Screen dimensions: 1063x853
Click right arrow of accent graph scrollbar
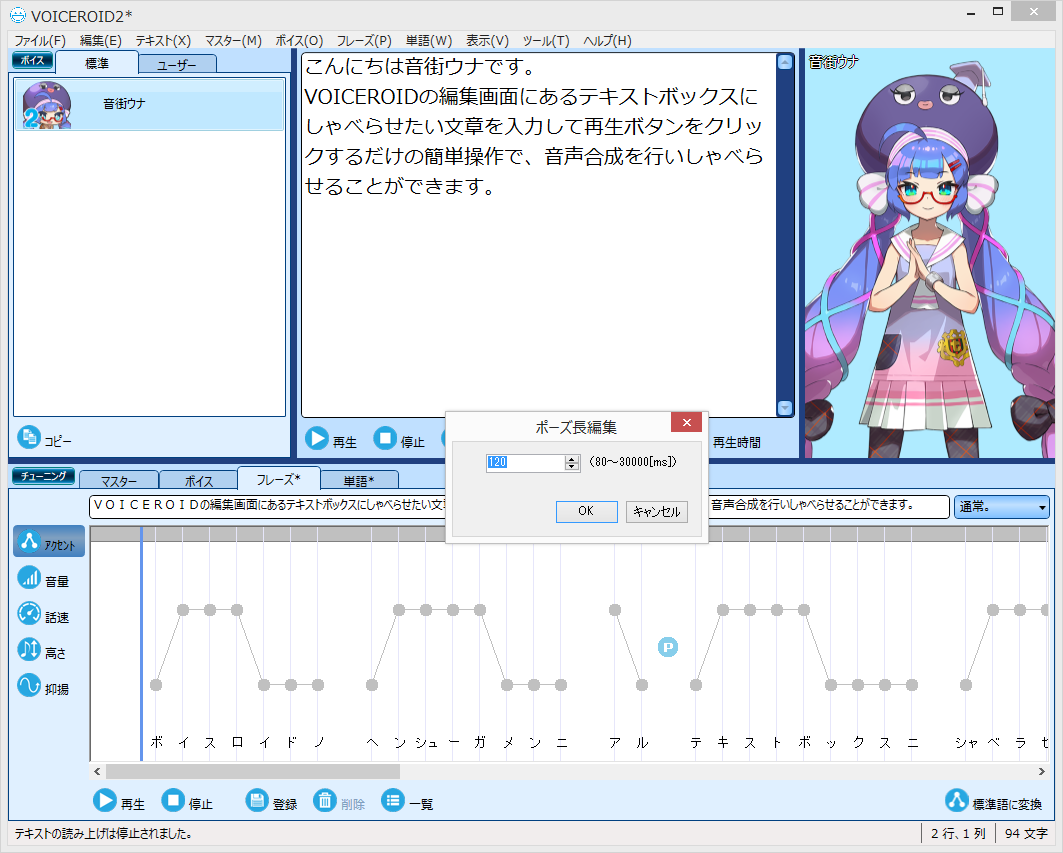point(1042,772)
